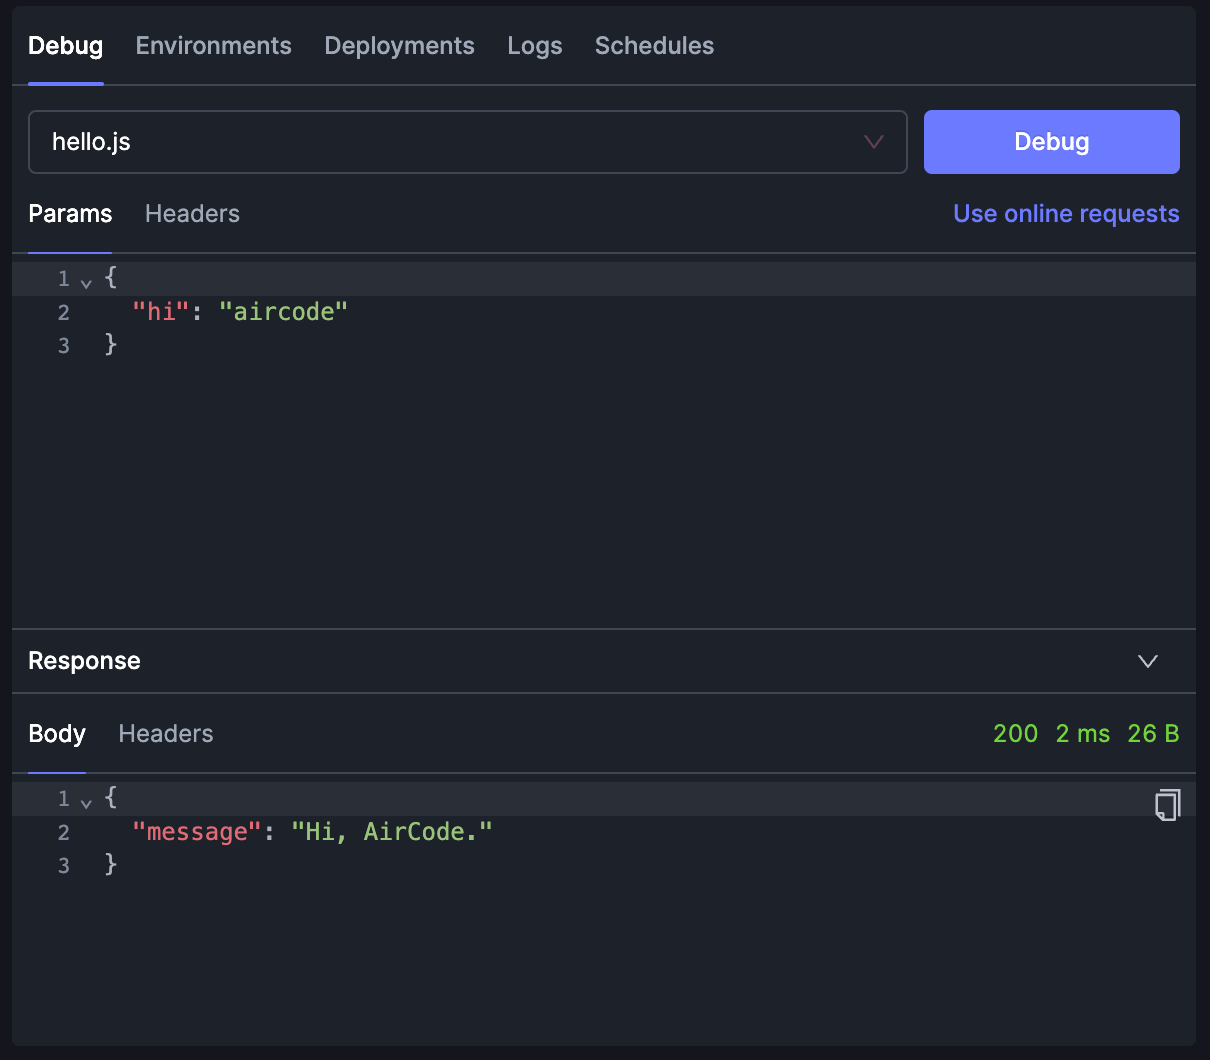1210x1060 pixels.
Task: Click the "hi" key in the Params editor
Action: coord(161,312)
